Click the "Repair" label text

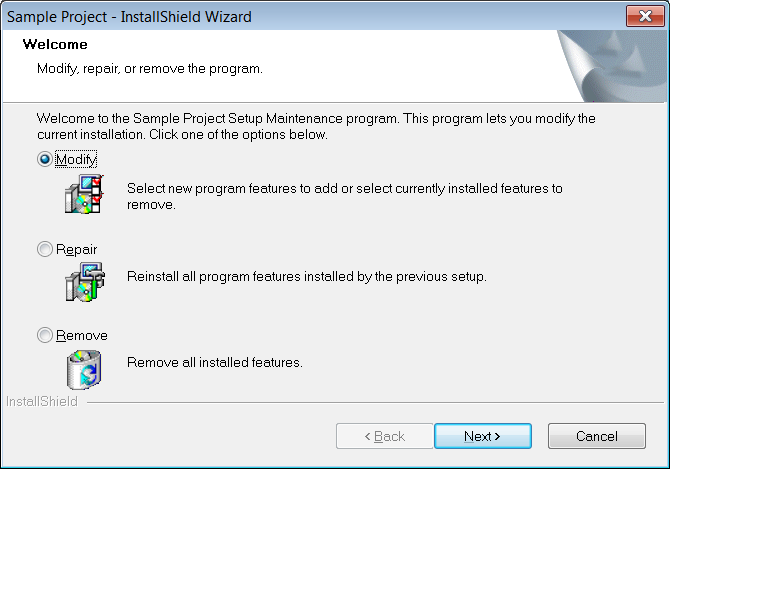tap(76, 250)
